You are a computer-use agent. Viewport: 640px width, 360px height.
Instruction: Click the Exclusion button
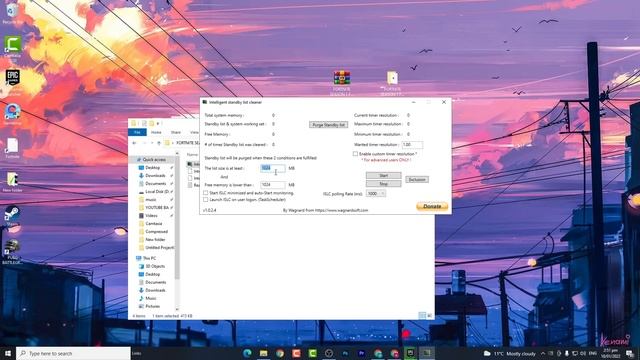[x=417, y=180]
